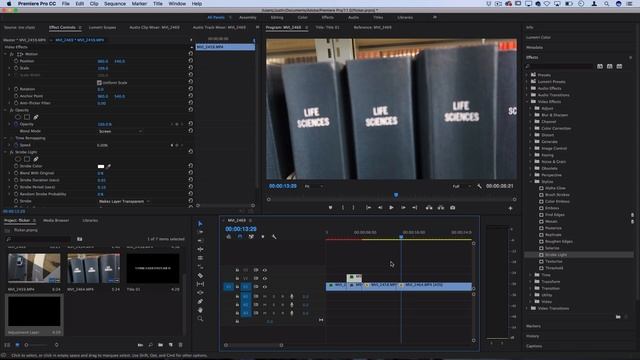This screenshot has height=360, width=640.
Task: Collapse the Video Effects folder
Action: click(527, 101)
